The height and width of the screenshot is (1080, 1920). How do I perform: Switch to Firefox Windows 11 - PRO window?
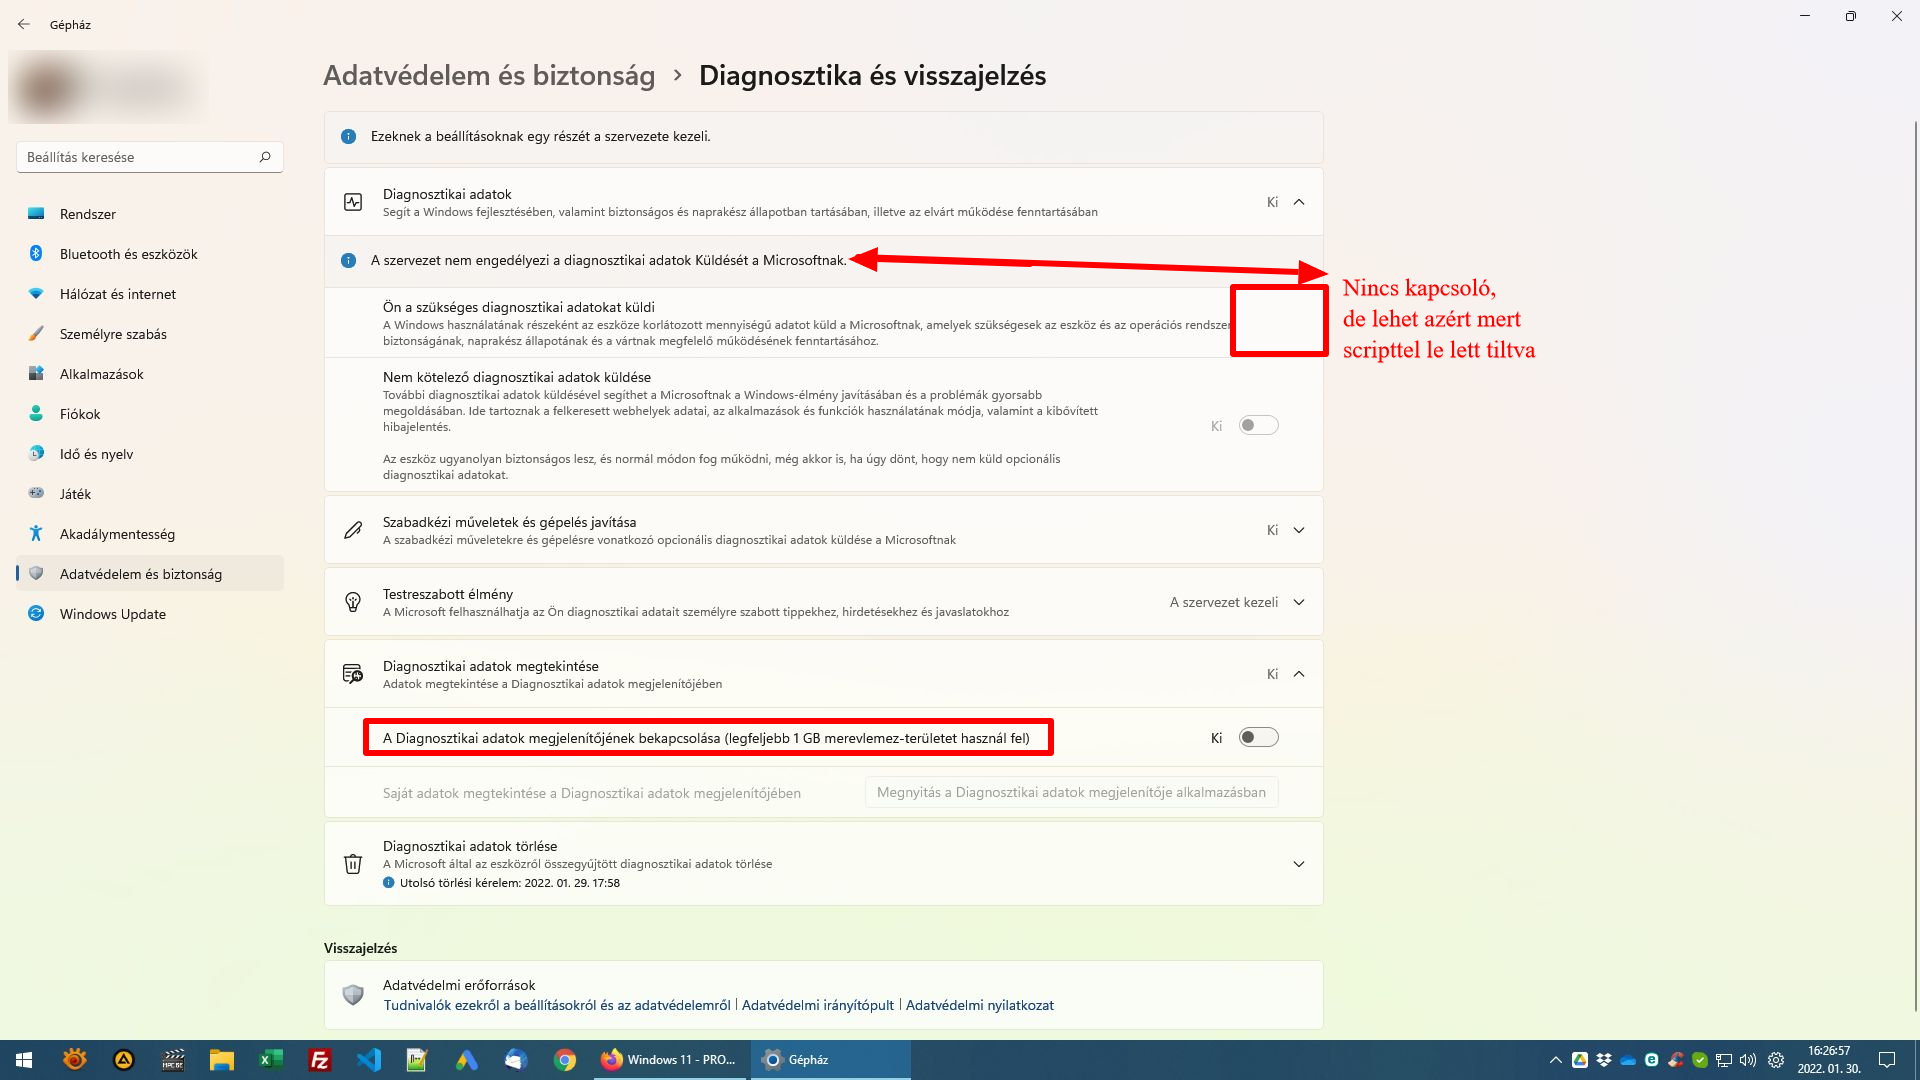pos(669,1060)
